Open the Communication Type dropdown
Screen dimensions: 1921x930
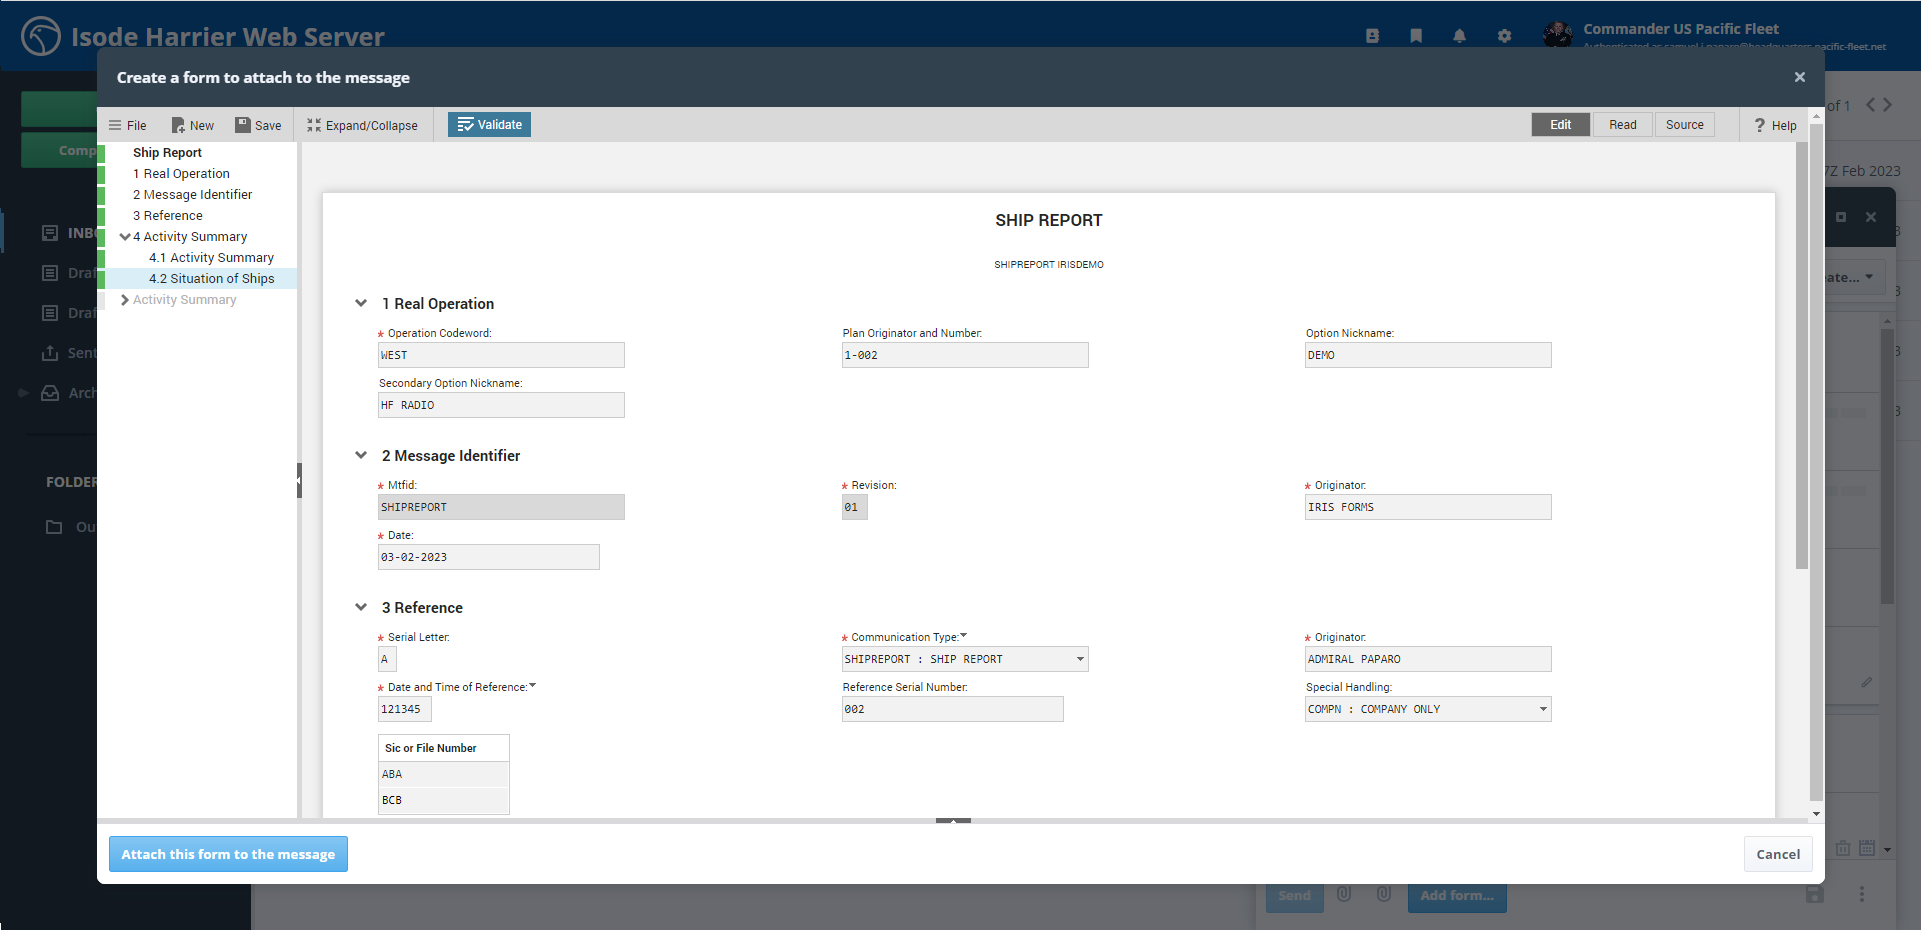[x=1080, y=659]
